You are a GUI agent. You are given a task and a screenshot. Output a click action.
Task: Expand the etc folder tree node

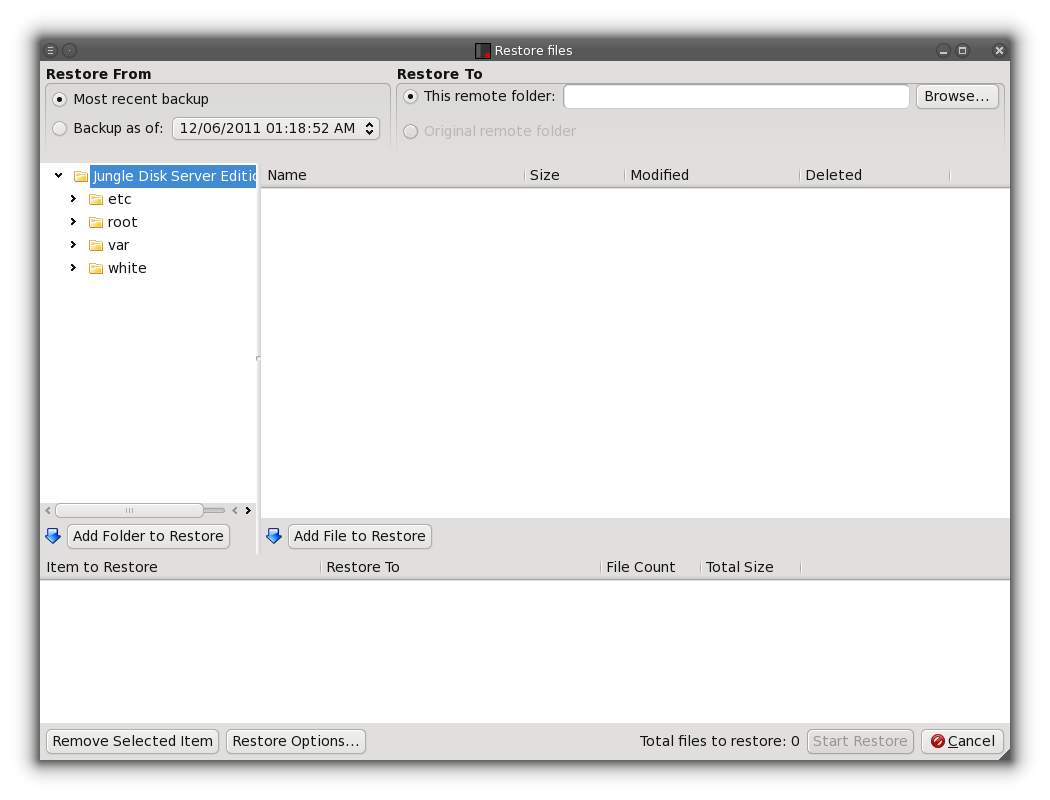click(x=73, y=199)
